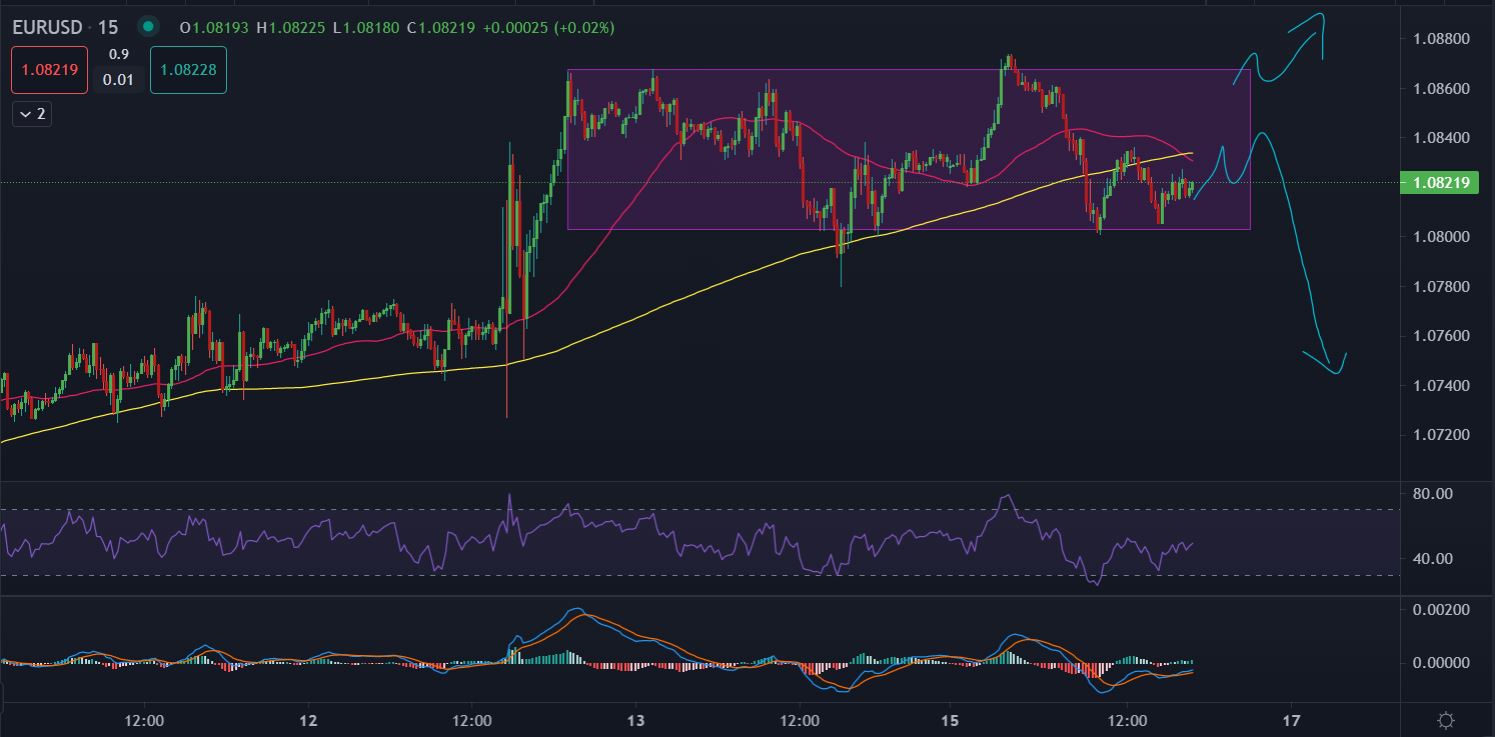Click the high value H1.08225
Image resolution: width=1495 pixels, height=737 pixels.
tap(293, 28)
